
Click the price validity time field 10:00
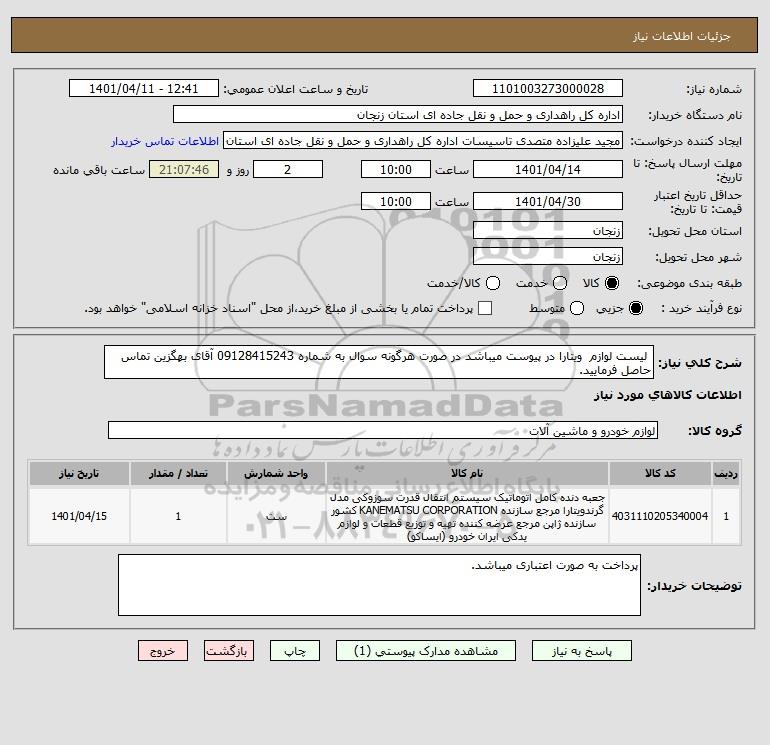click(x=396, y=201)
